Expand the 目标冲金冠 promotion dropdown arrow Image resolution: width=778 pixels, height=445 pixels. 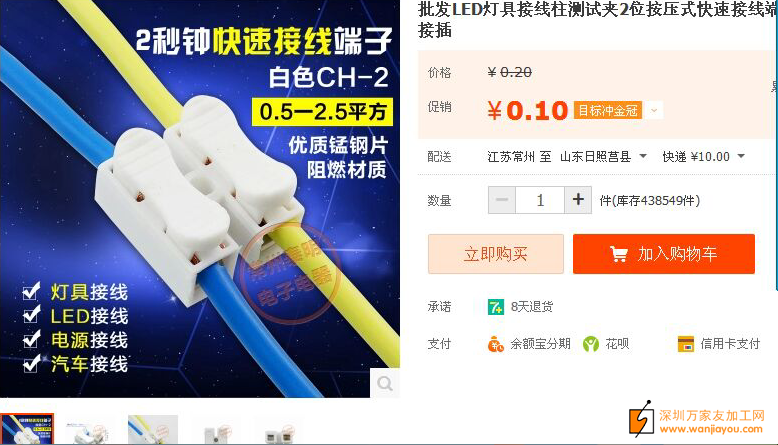[654, 110]
